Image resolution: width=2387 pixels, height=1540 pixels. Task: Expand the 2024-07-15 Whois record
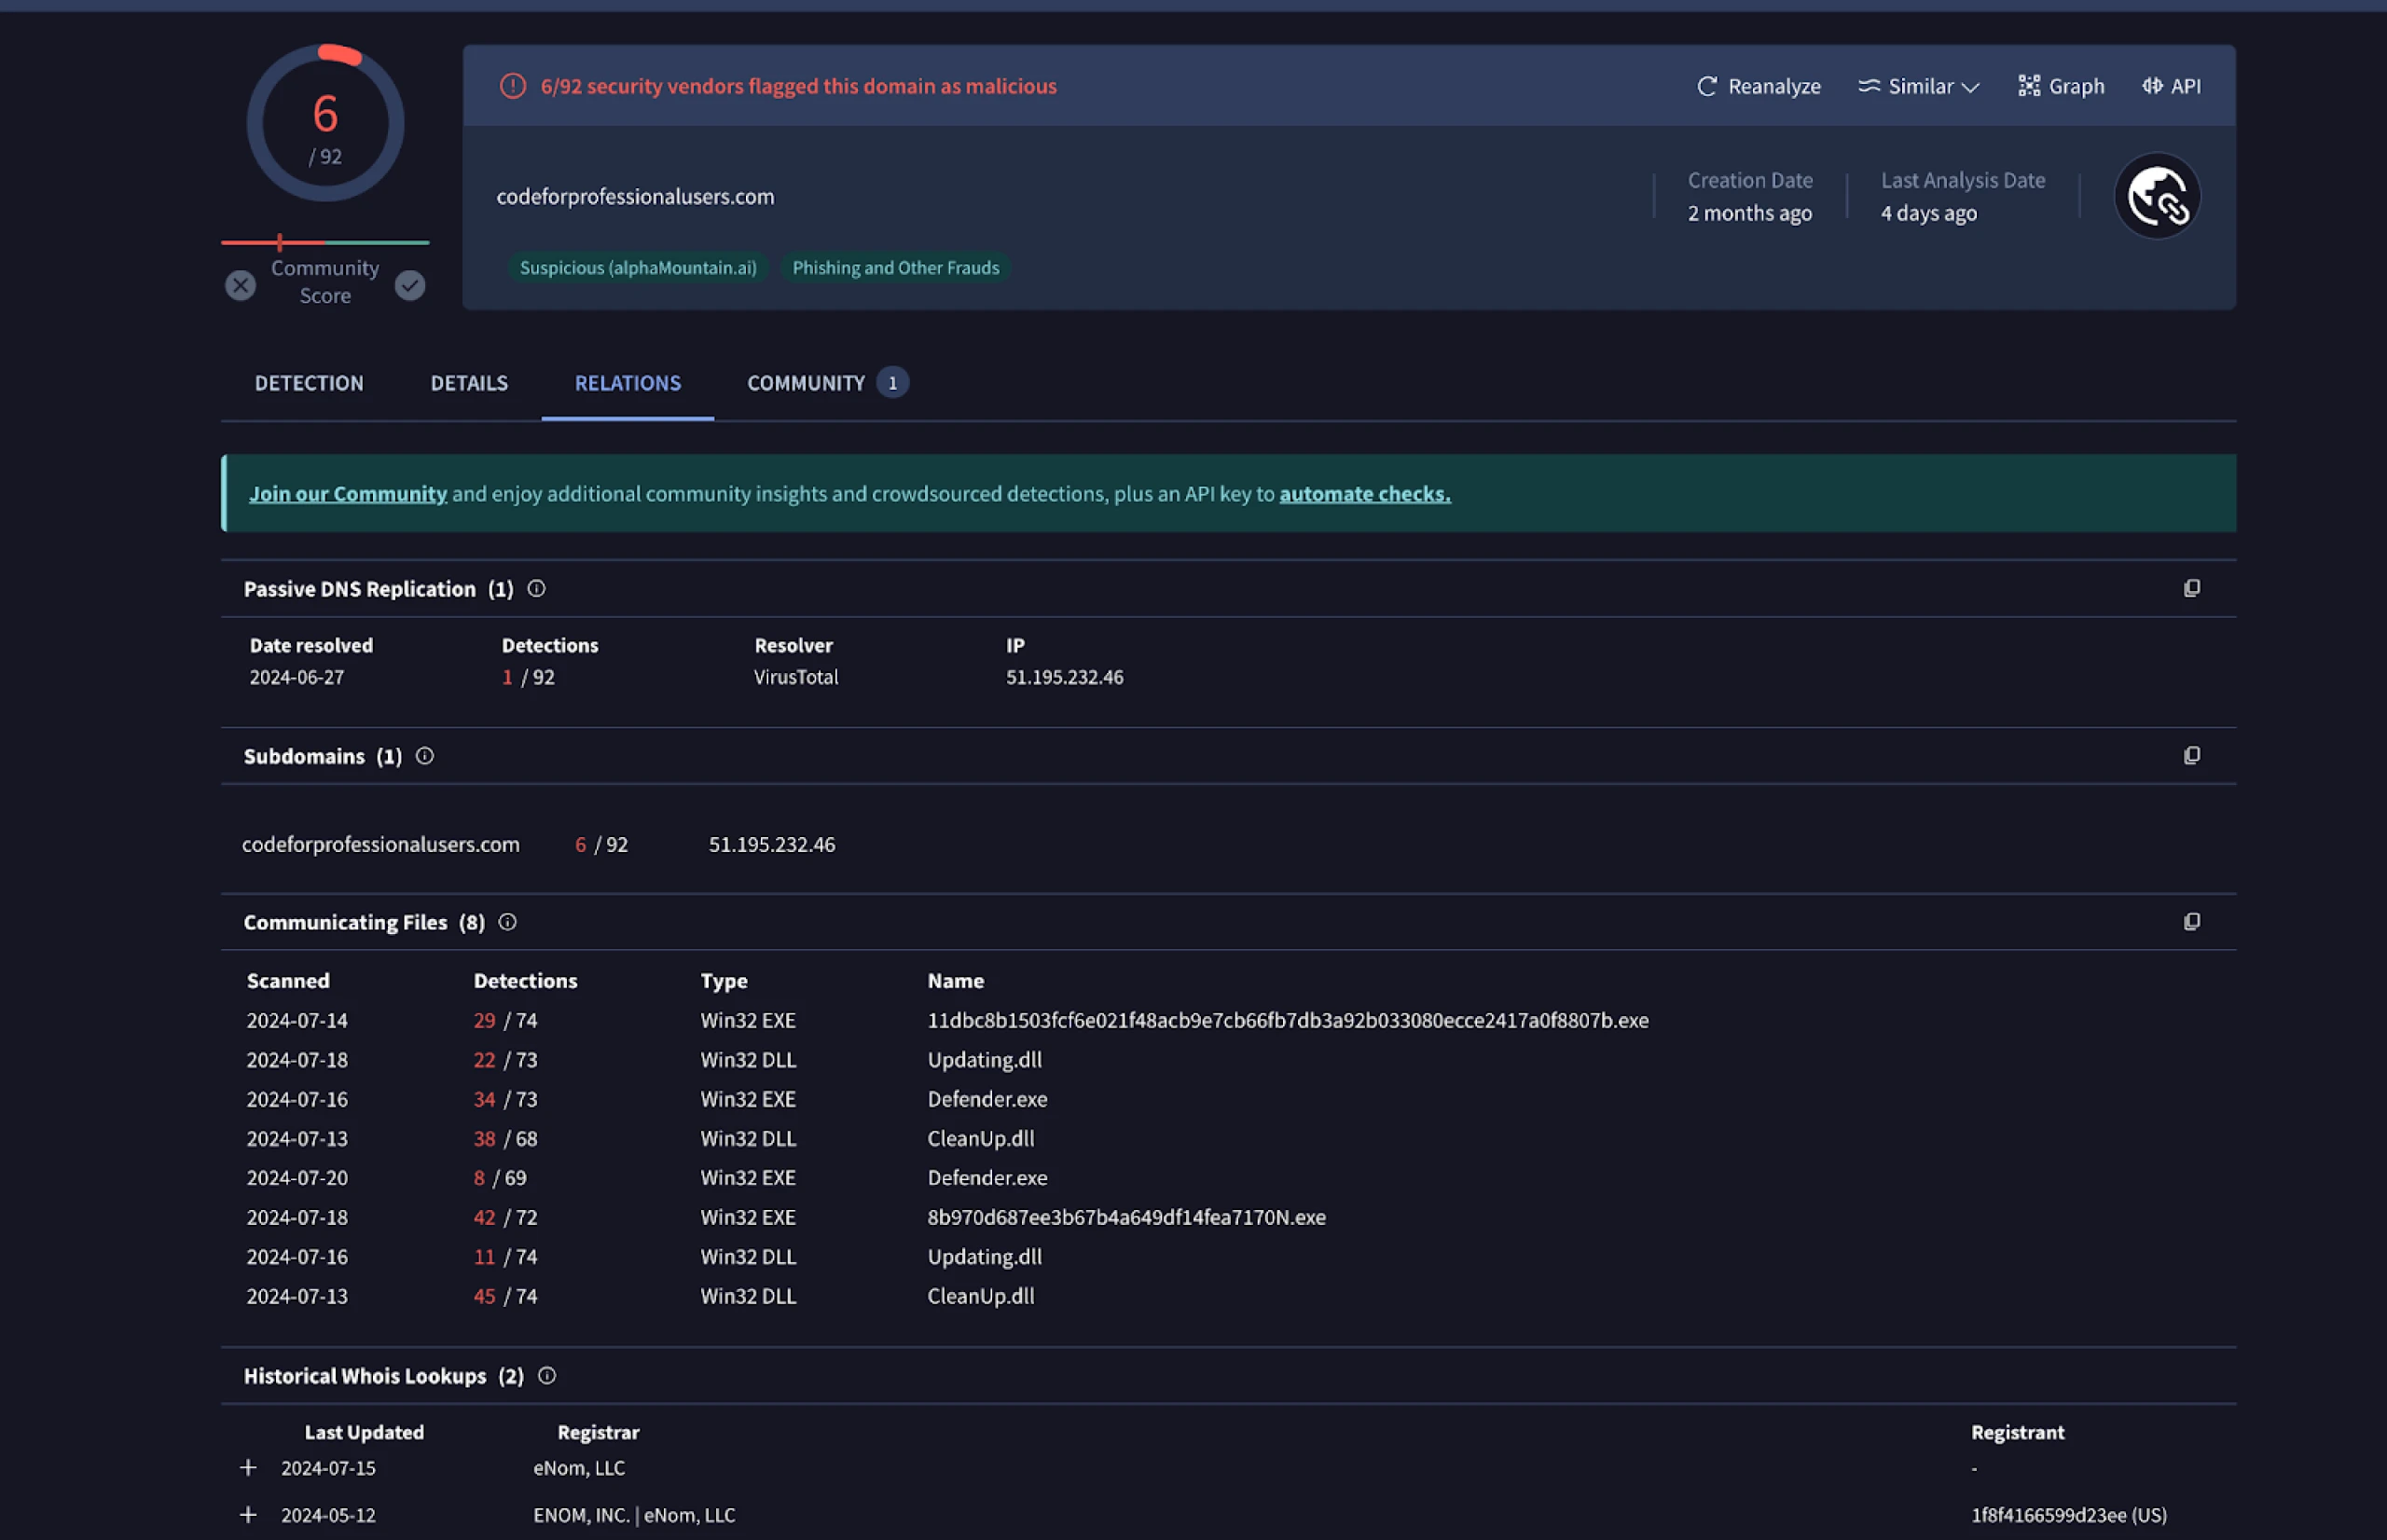(x=245, y=1467)
